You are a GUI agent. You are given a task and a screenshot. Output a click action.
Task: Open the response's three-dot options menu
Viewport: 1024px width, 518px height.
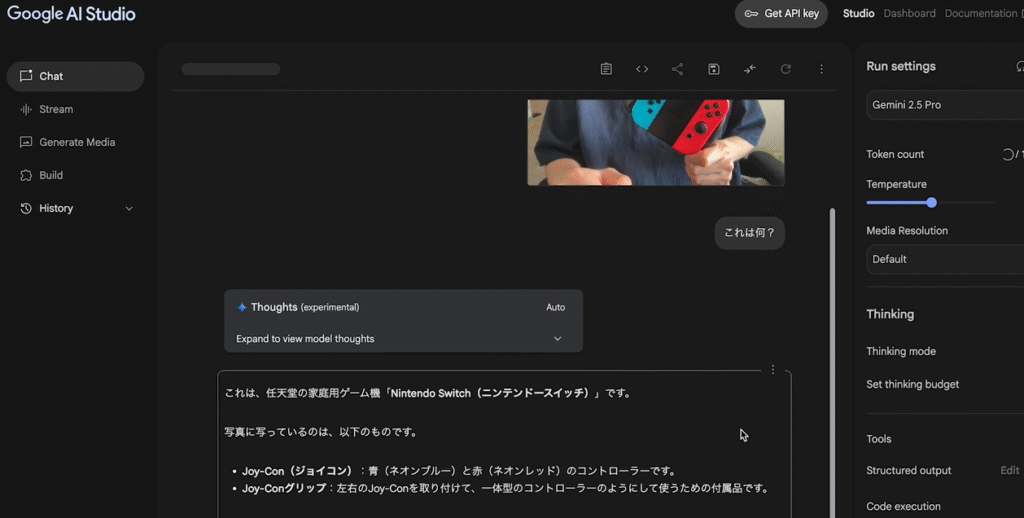[773, 370]
